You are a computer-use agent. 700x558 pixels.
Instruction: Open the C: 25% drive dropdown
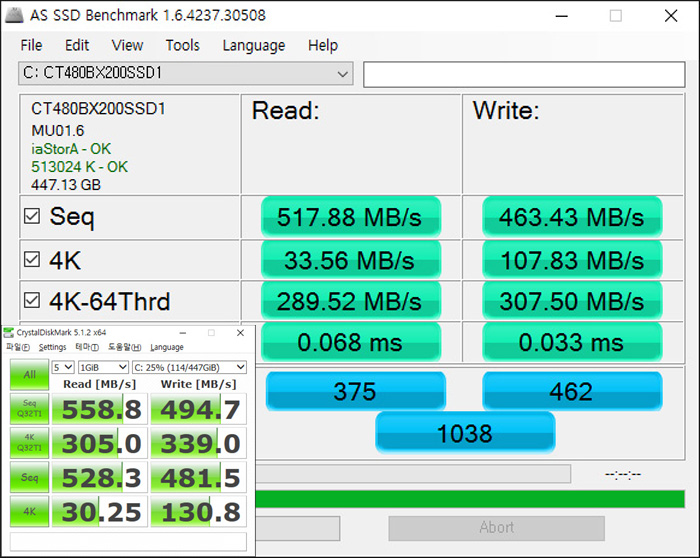189,367
